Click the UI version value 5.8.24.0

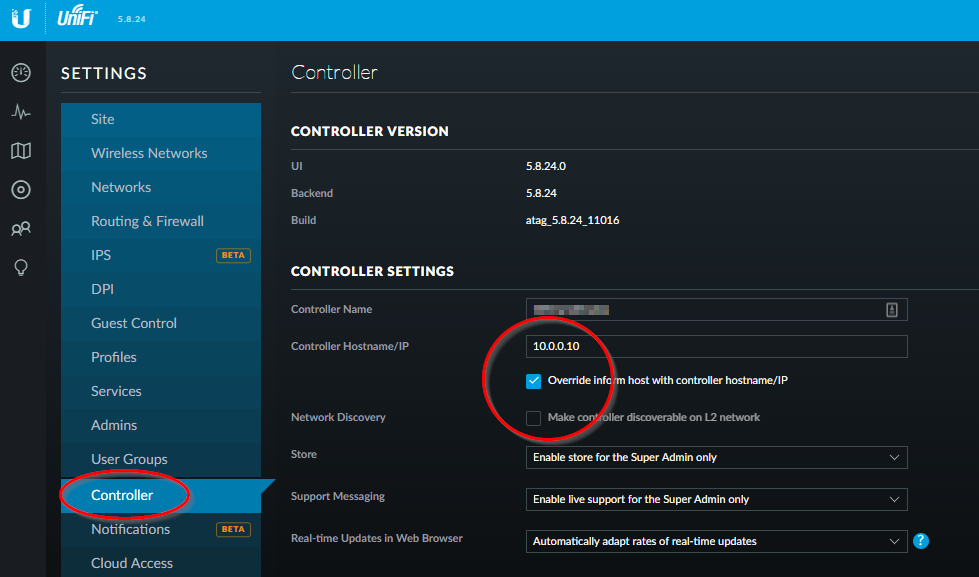pos(546,166)
